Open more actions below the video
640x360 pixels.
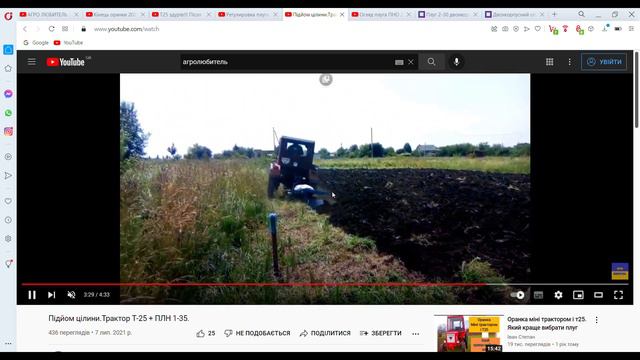[416, 334]
